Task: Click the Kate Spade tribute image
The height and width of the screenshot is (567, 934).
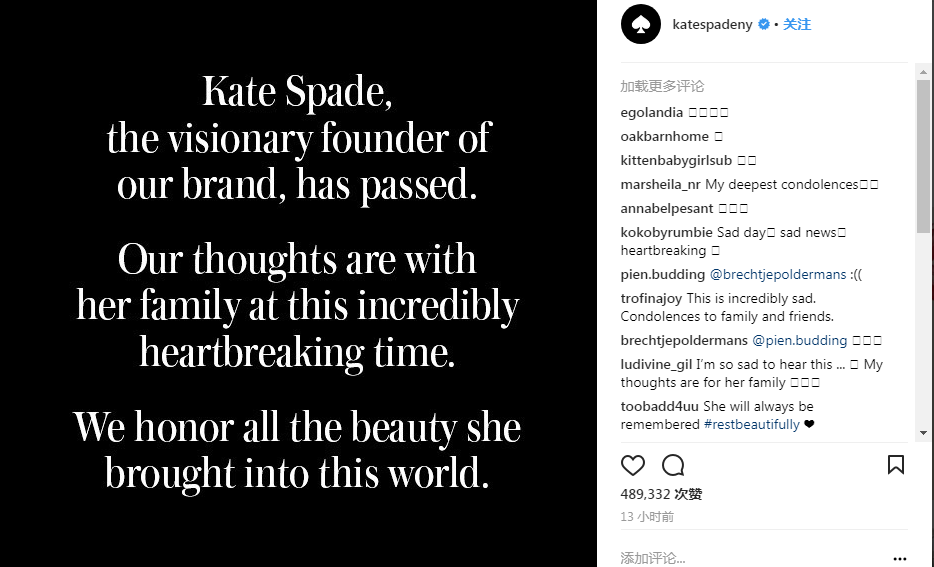Action: [x=298, y=283]
